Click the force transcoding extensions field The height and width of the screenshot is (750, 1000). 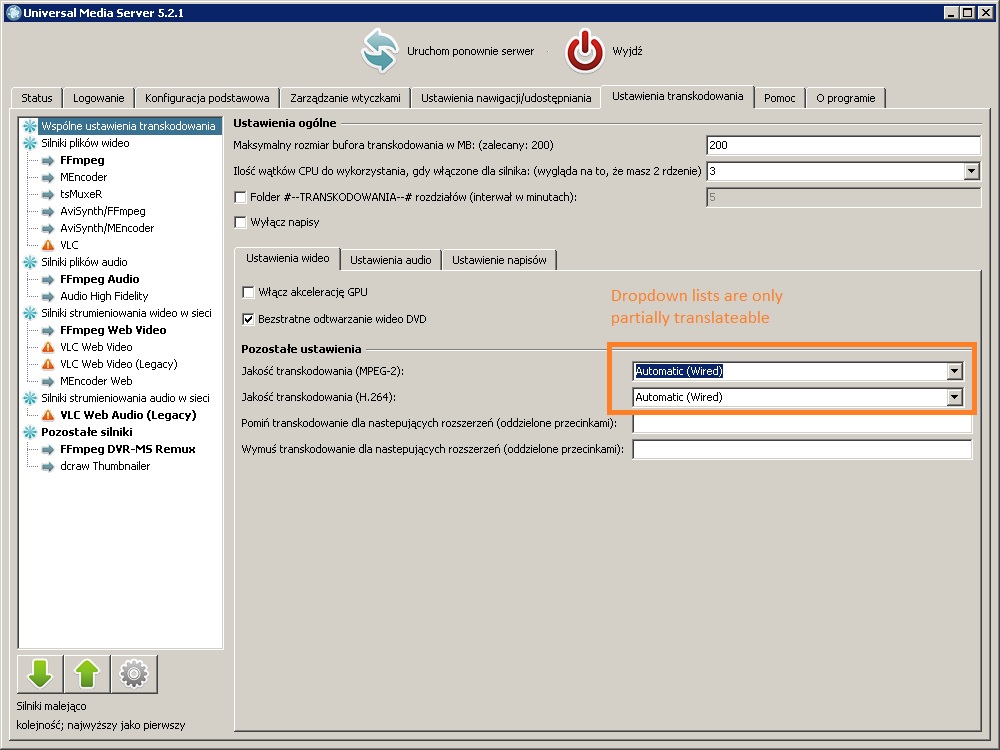tap(802, 449)
